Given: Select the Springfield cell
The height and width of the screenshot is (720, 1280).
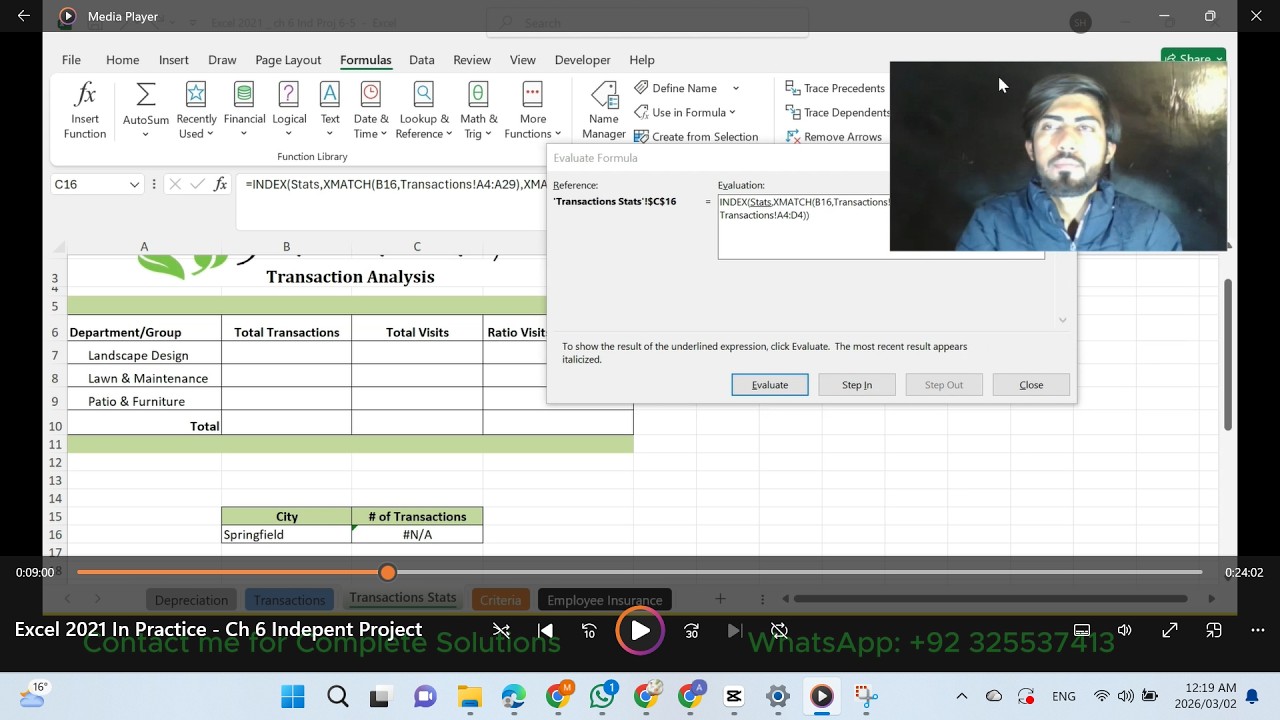Looking at the screenshot, I should tap(286, 535).
